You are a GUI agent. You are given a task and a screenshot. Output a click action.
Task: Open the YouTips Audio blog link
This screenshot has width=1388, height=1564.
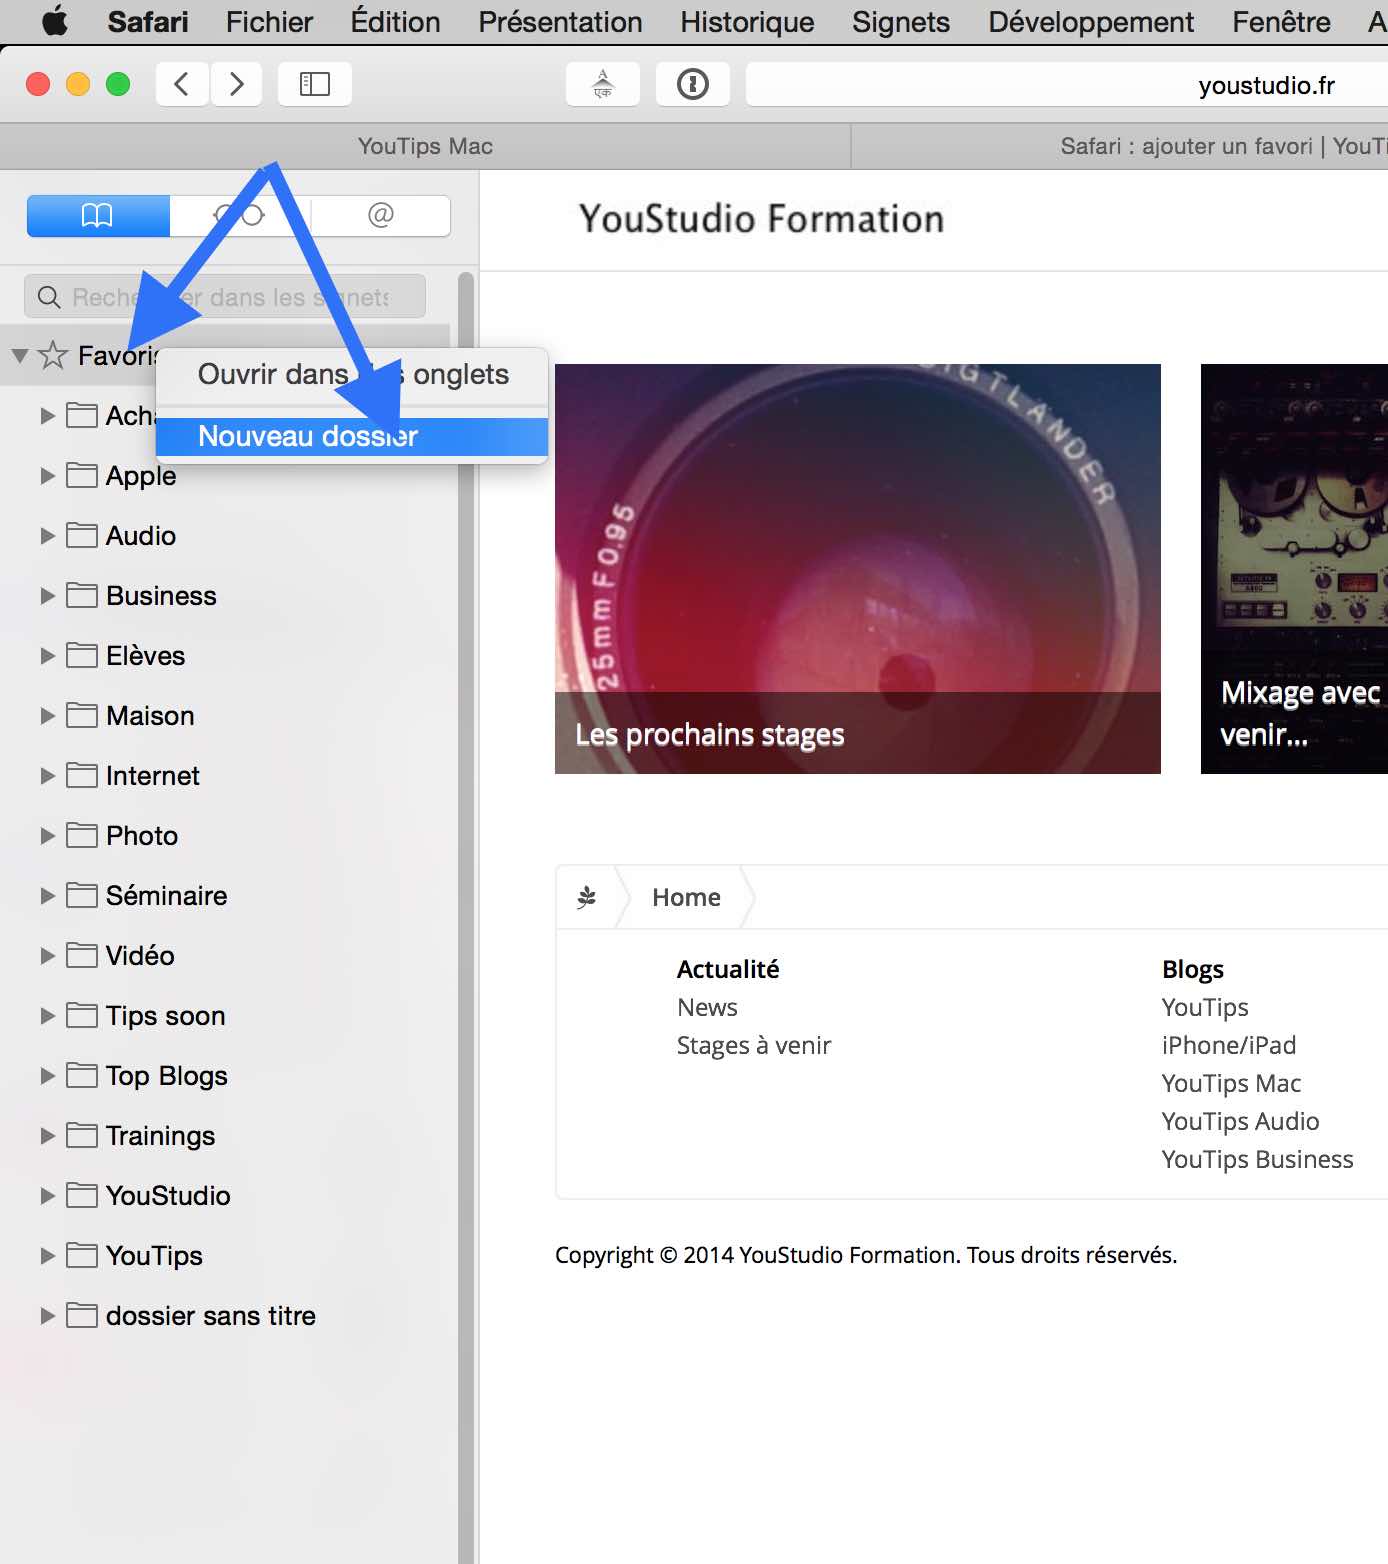[1240, 1121]
